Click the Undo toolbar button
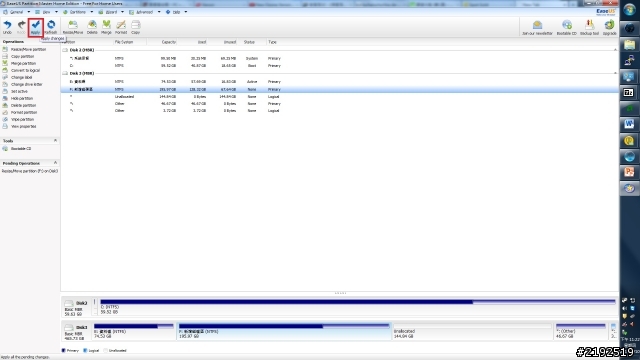640x360 pixels. (7, 27)
